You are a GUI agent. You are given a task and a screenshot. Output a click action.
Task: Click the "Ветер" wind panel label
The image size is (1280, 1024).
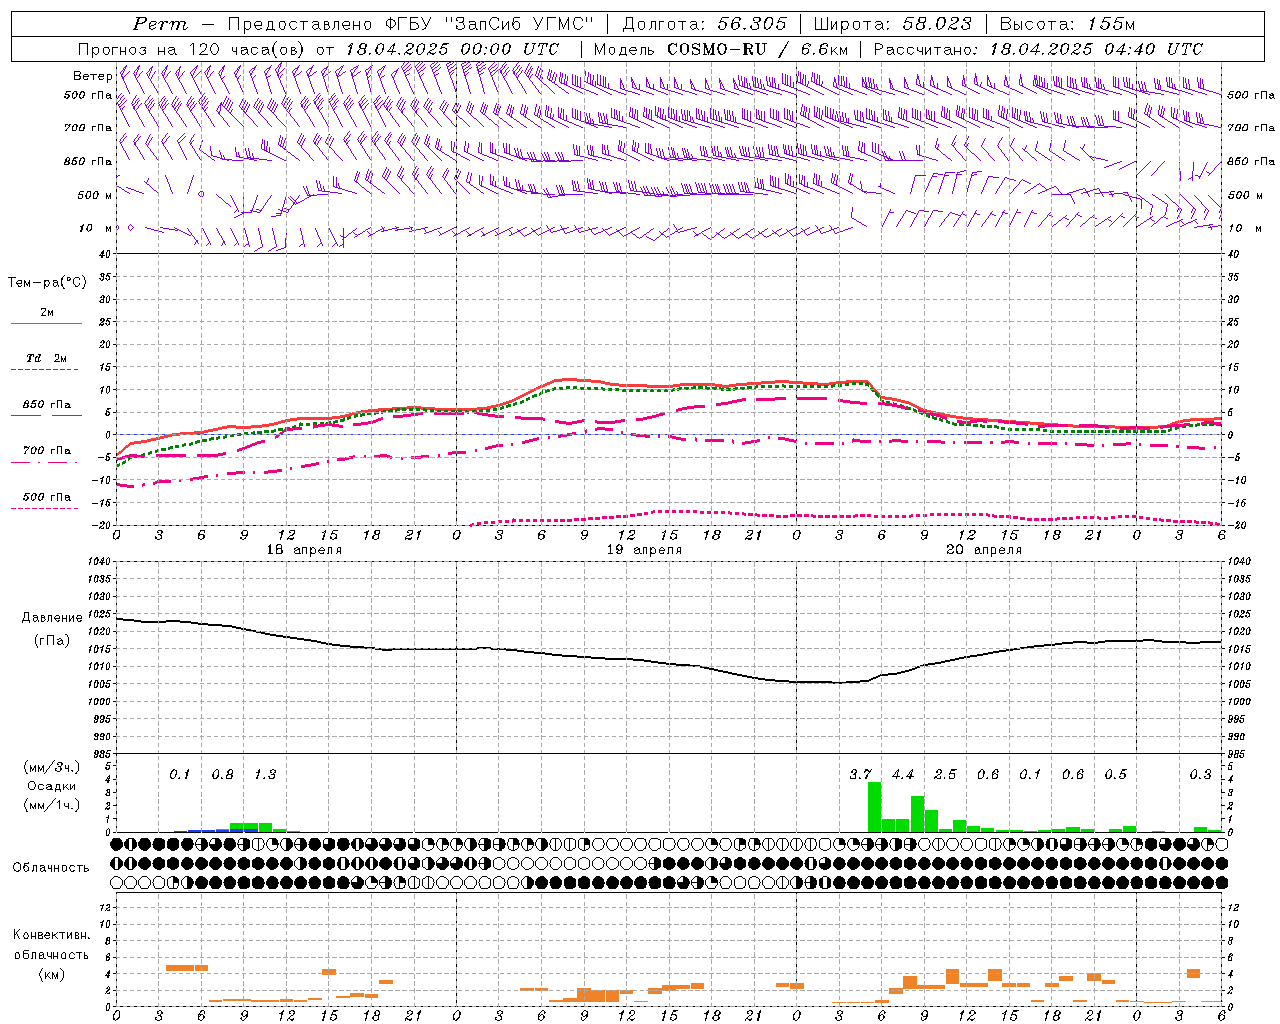pos(93,76)
